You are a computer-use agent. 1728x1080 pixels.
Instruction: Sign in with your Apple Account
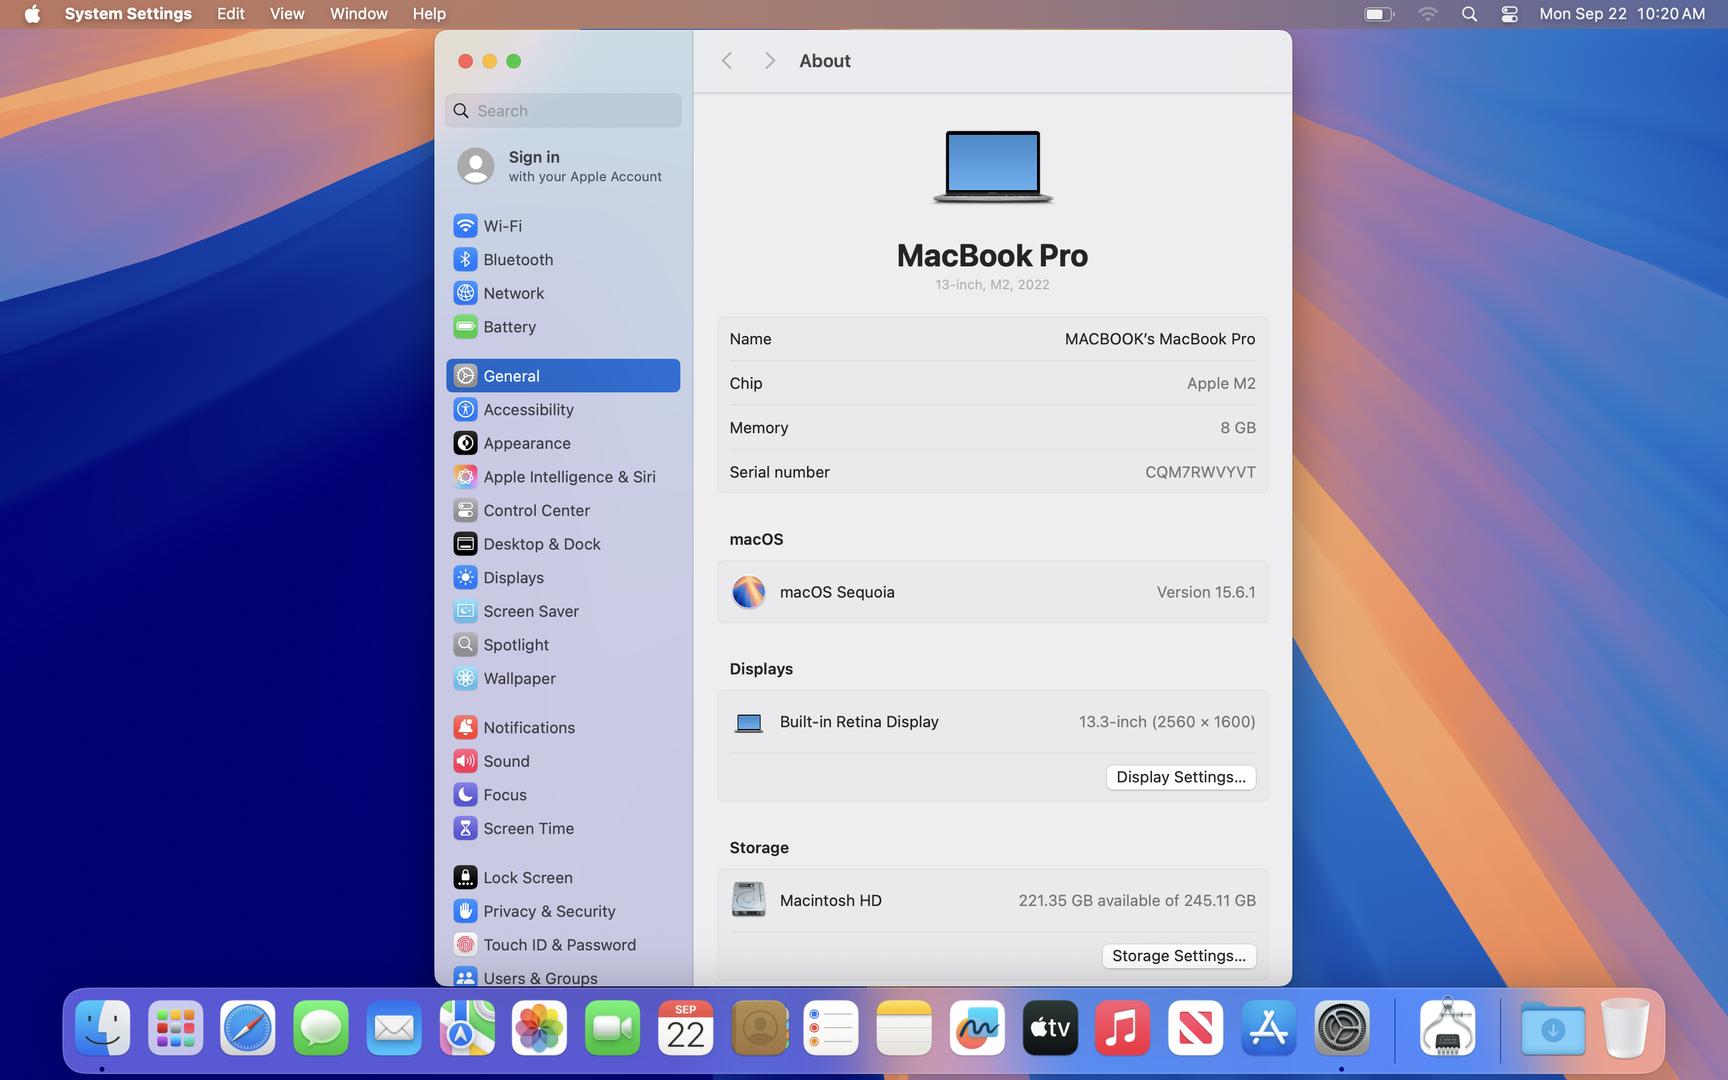563,166
